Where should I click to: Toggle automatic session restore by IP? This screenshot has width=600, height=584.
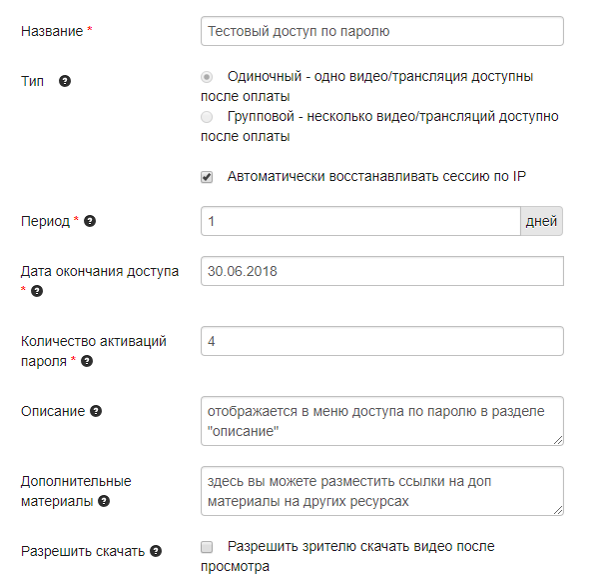coord(207,177)
